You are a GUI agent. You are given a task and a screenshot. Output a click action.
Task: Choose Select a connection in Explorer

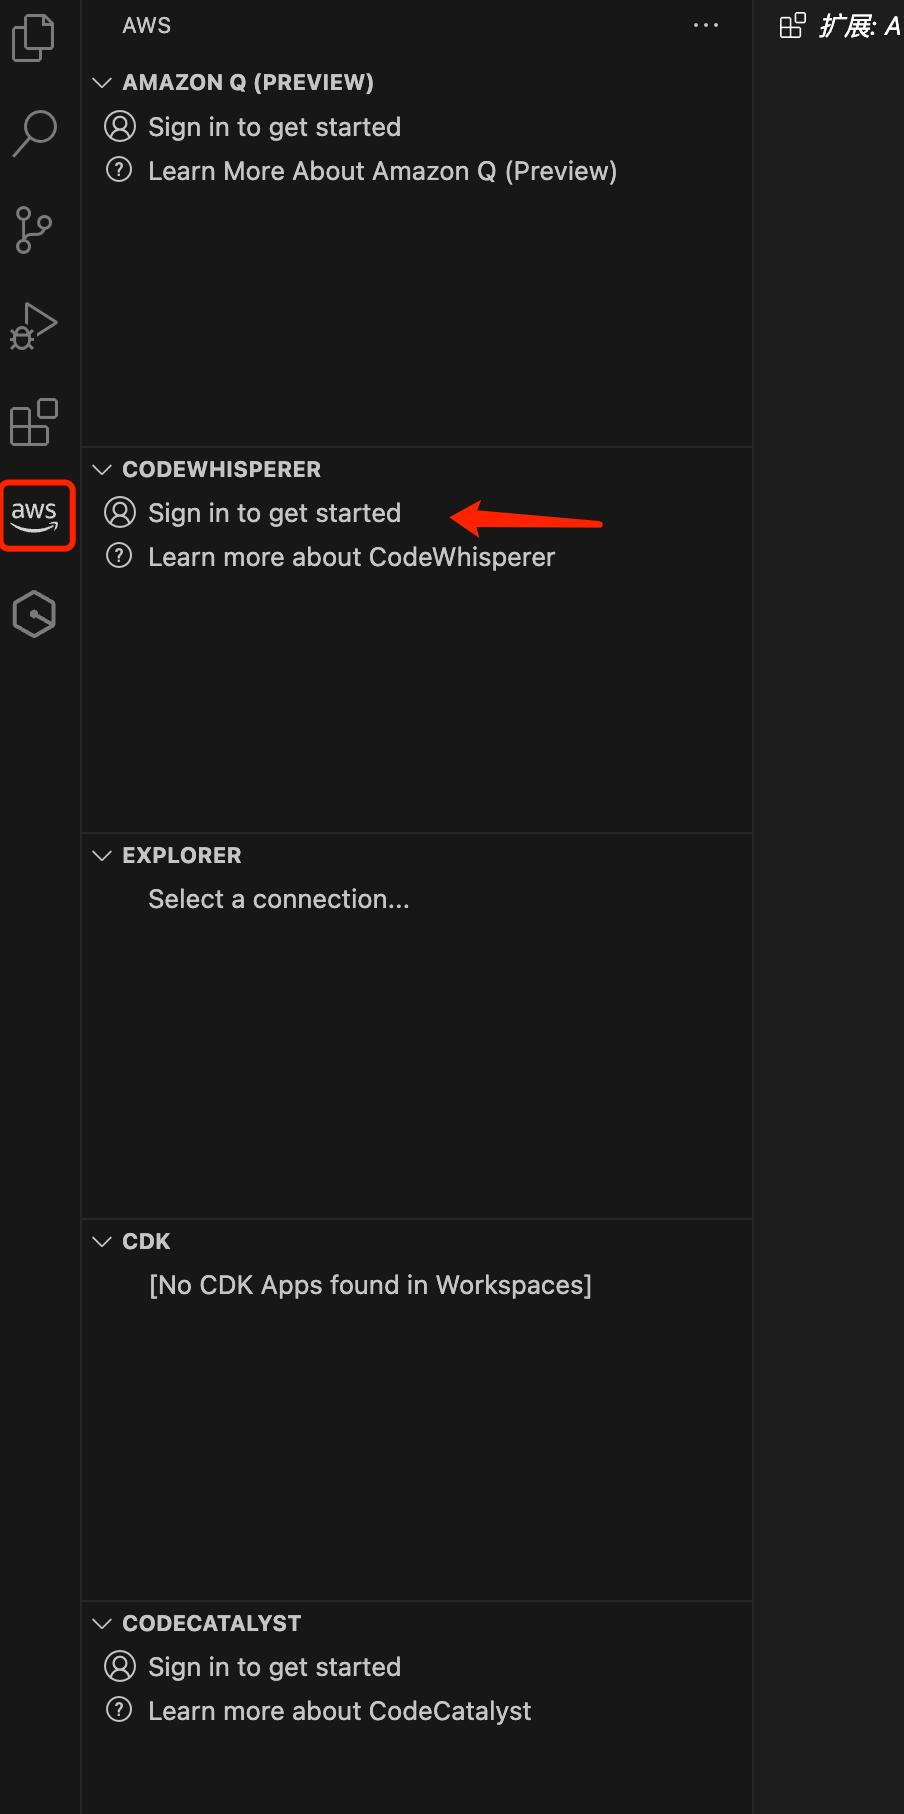pos(279,899)
